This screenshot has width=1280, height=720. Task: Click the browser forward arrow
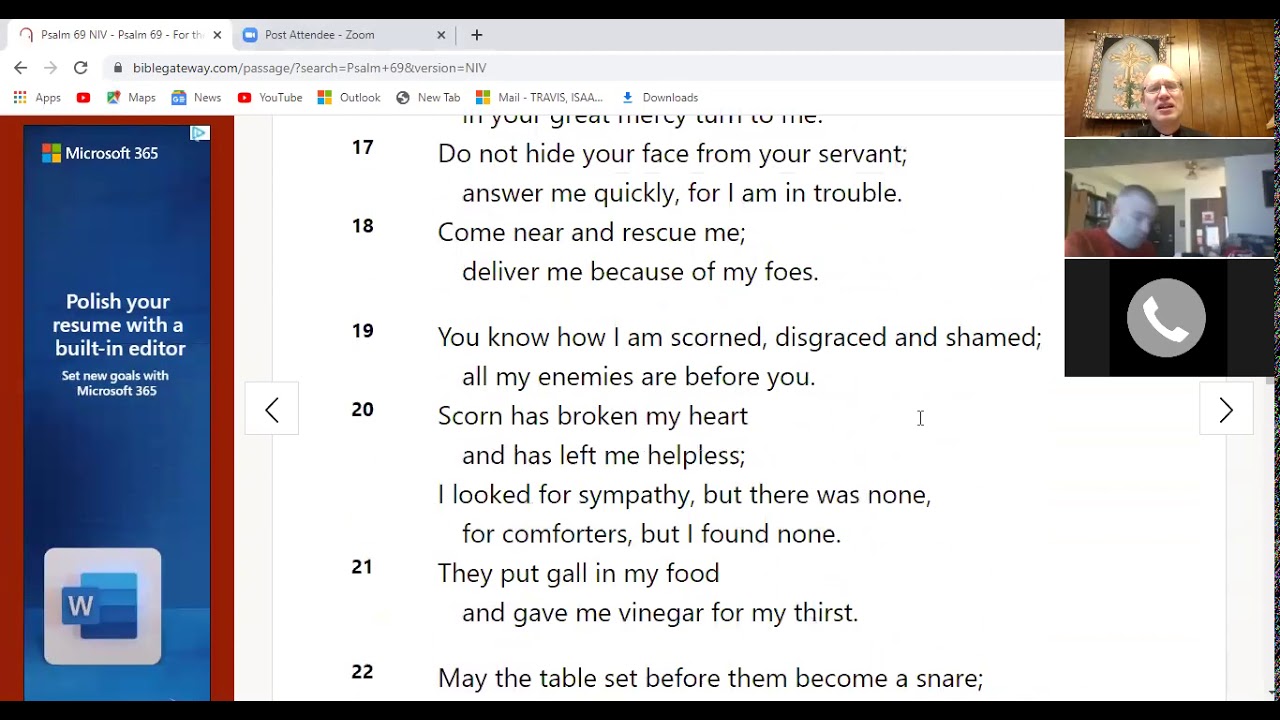point(51,68)
